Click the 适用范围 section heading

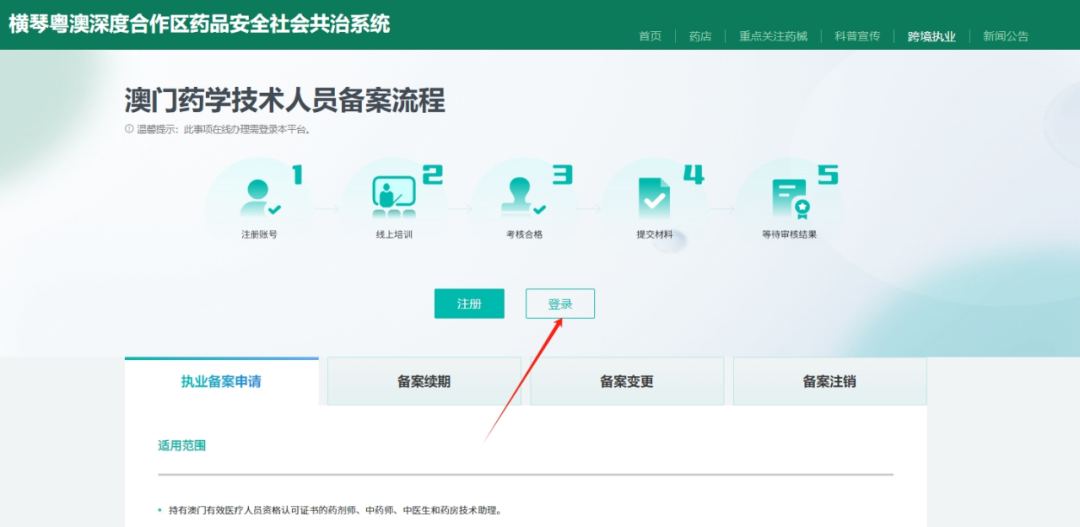coord(182,446)
